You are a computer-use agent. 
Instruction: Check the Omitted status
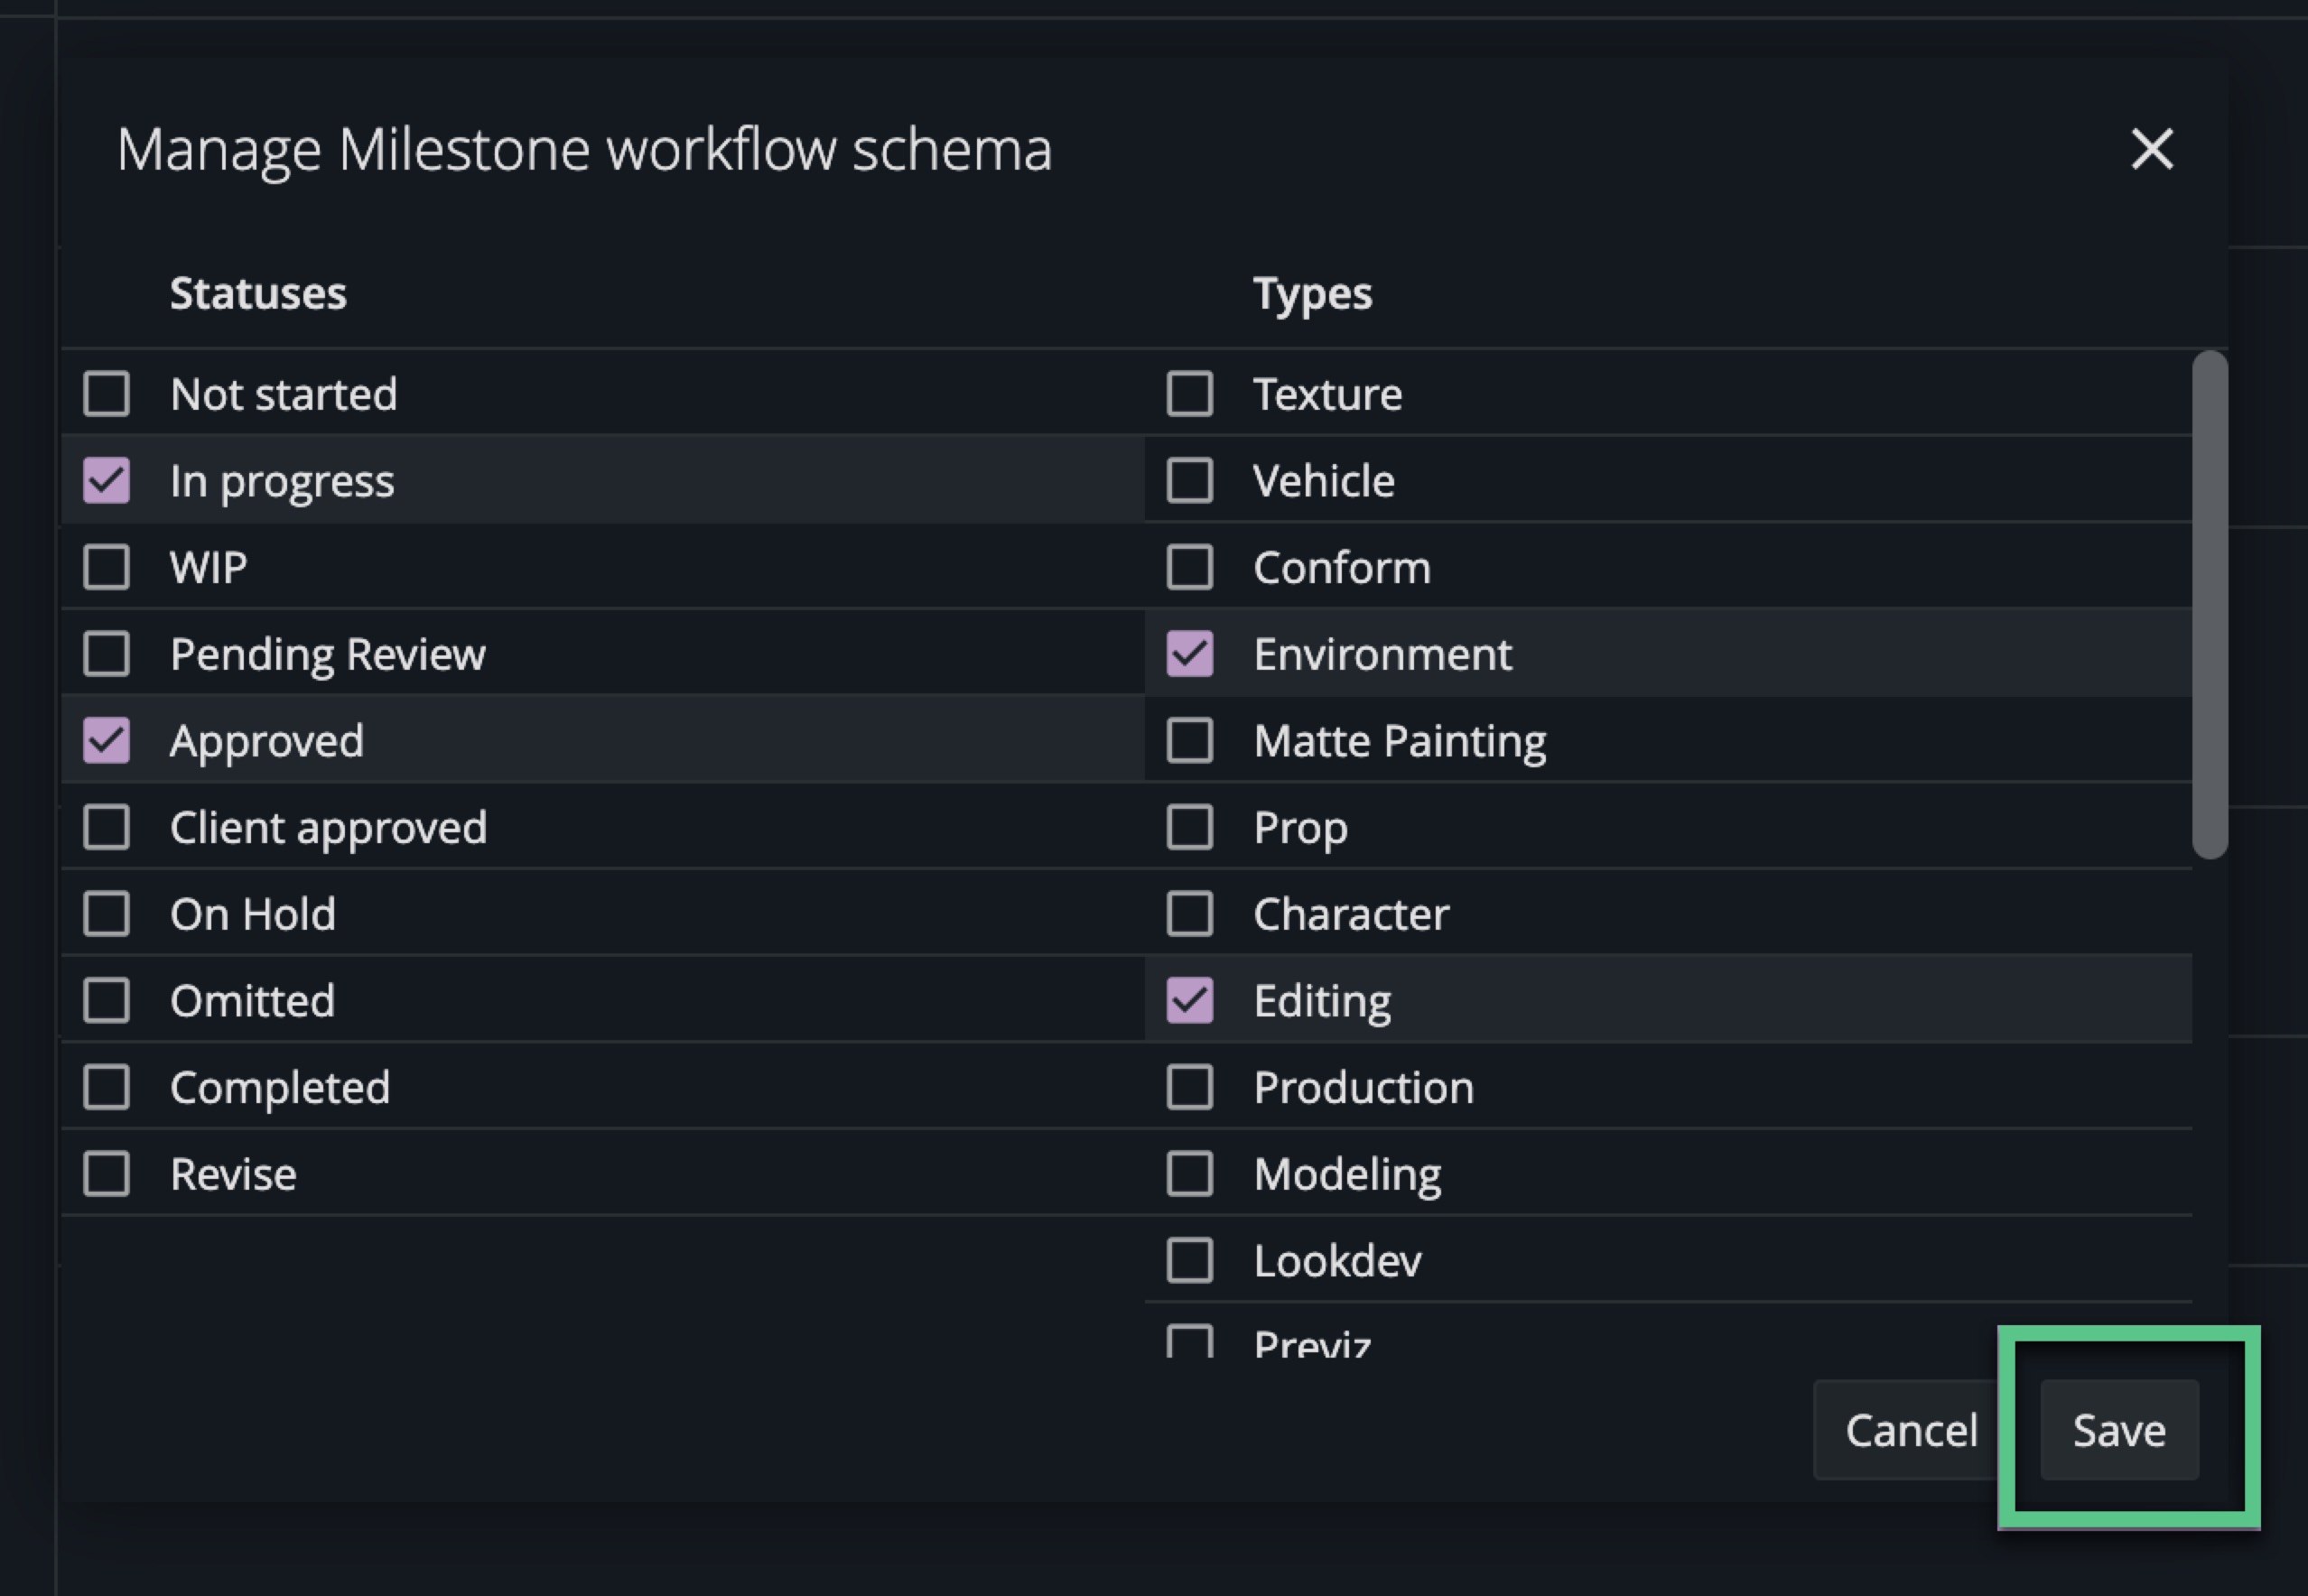tap(107, 1001)
